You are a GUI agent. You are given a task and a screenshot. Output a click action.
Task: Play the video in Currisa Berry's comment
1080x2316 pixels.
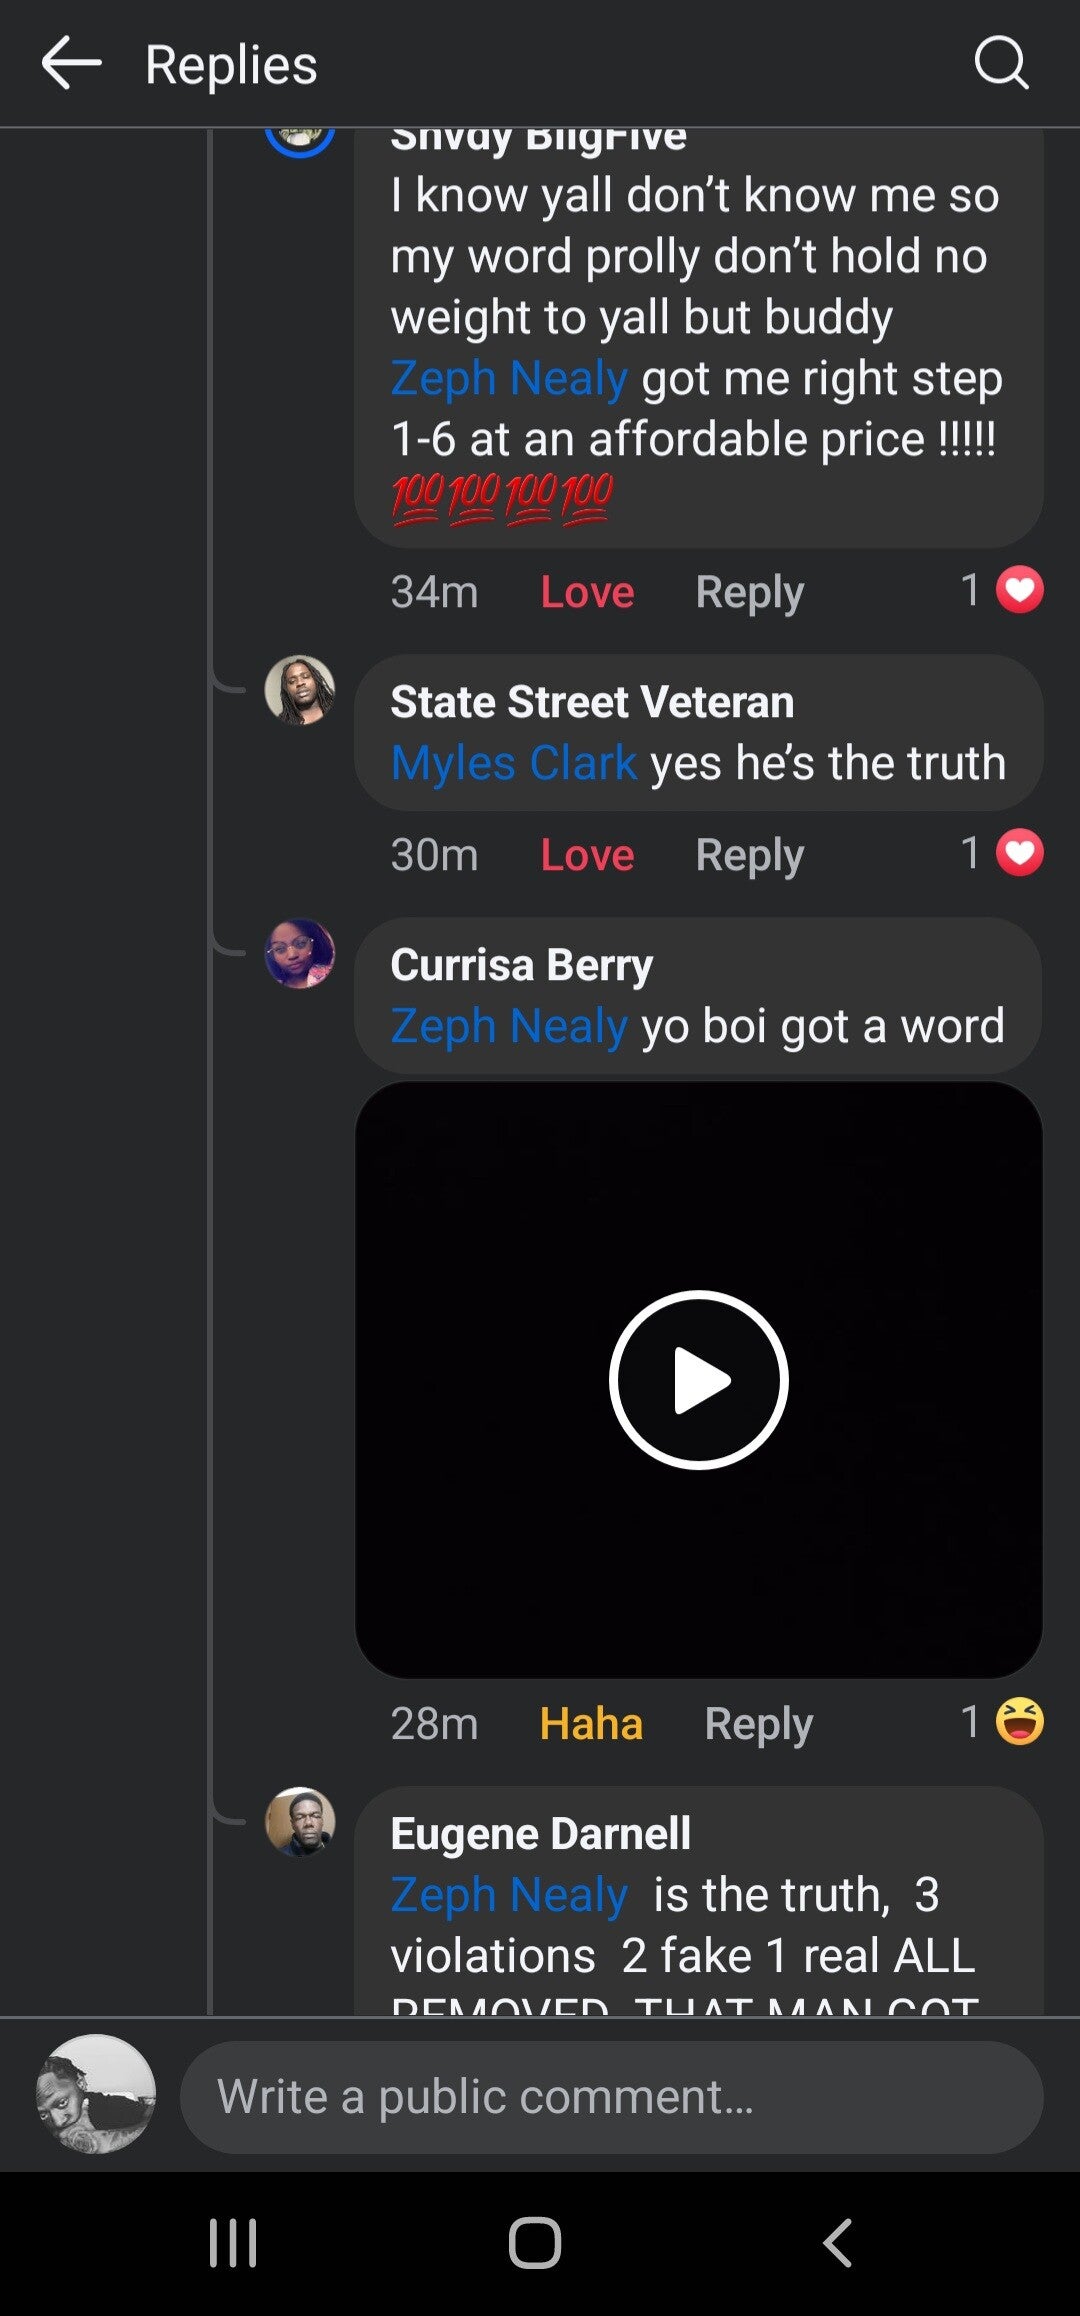699,1380
